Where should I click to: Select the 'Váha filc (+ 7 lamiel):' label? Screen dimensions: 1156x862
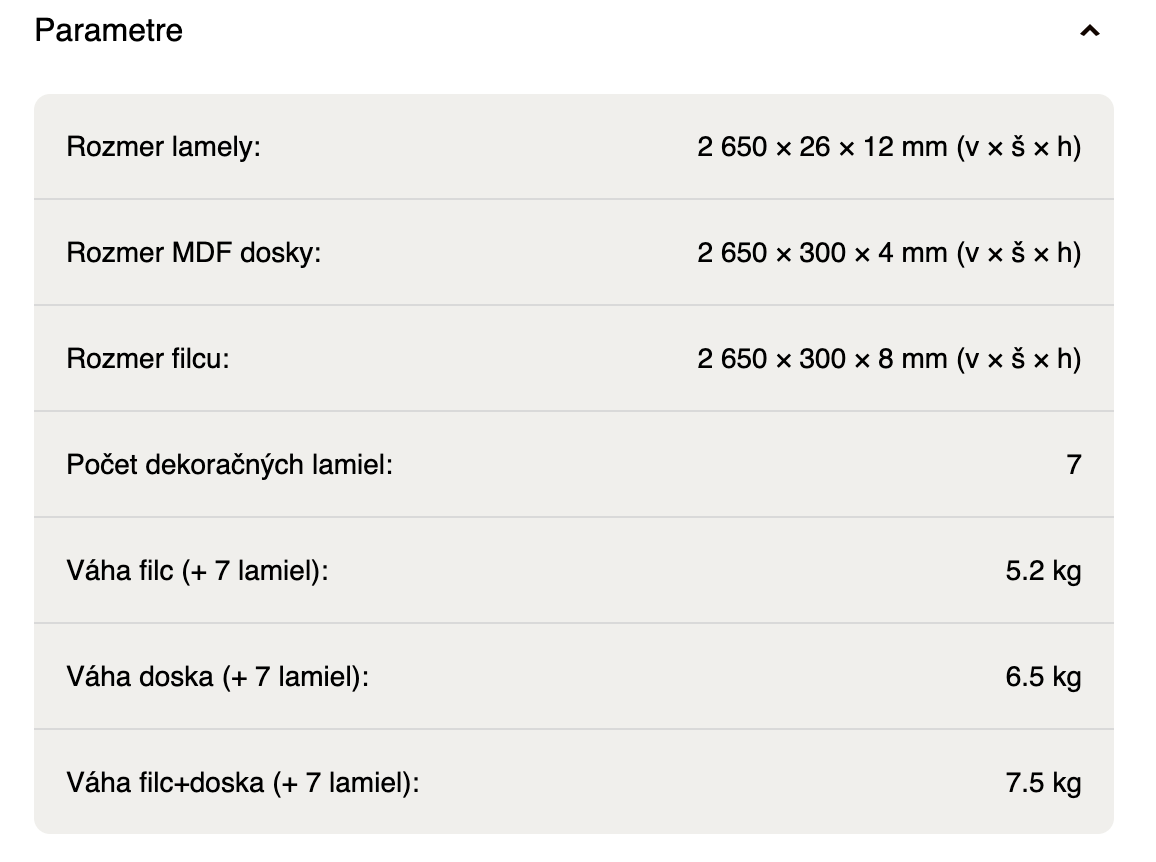click(197, 571)
